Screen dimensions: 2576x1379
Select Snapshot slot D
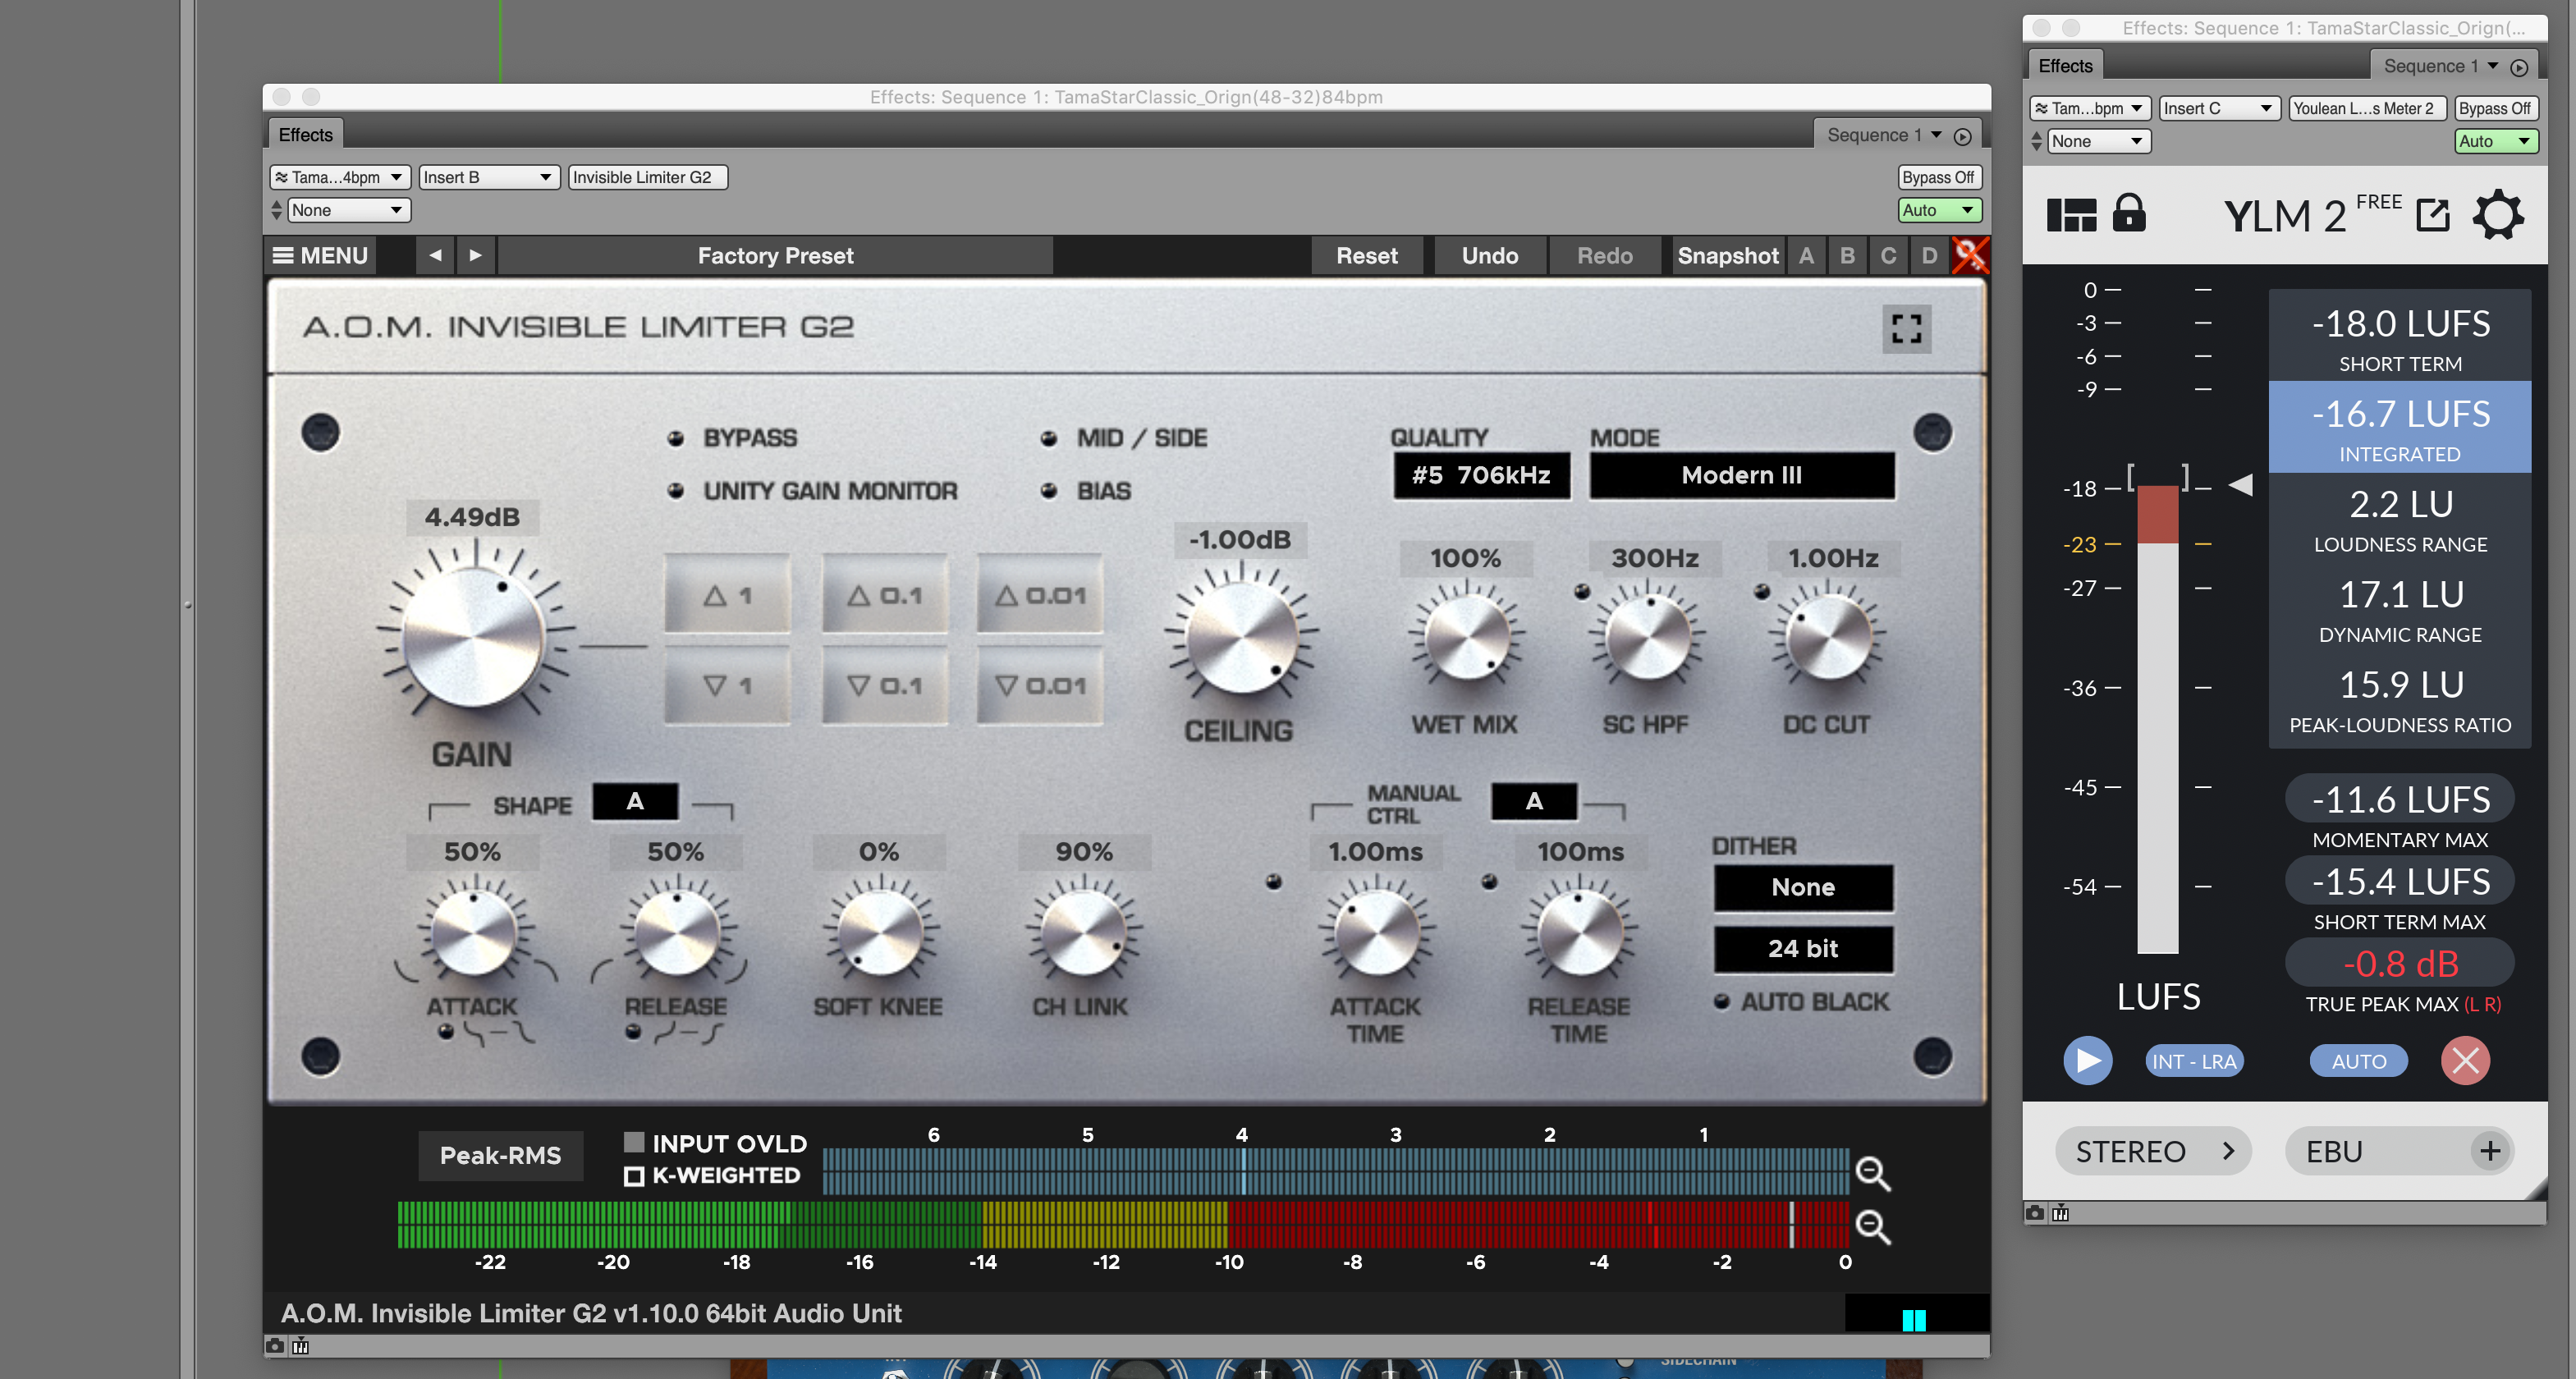pyautogui.click(x=1929, y=256)
